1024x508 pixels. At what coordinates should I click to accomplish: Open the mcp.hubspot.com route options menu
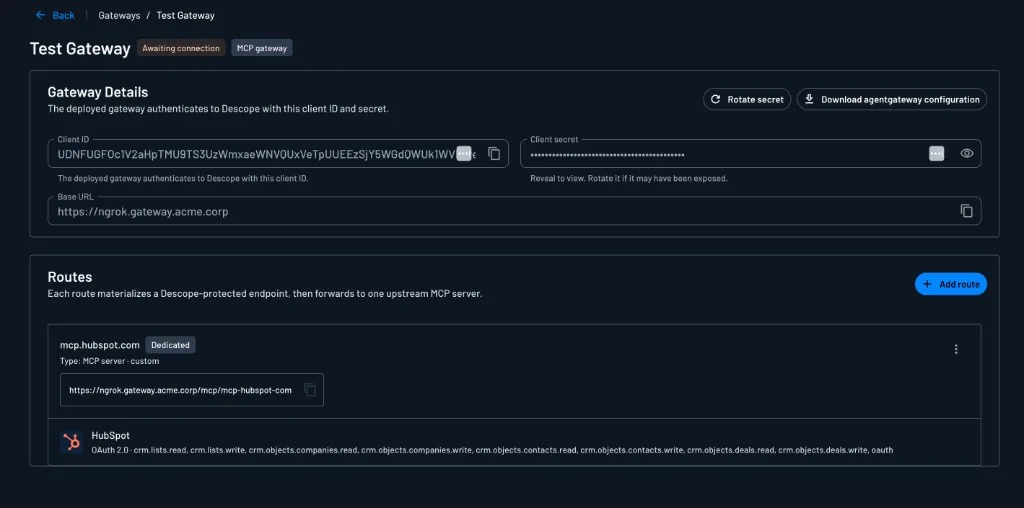[956, 349]
